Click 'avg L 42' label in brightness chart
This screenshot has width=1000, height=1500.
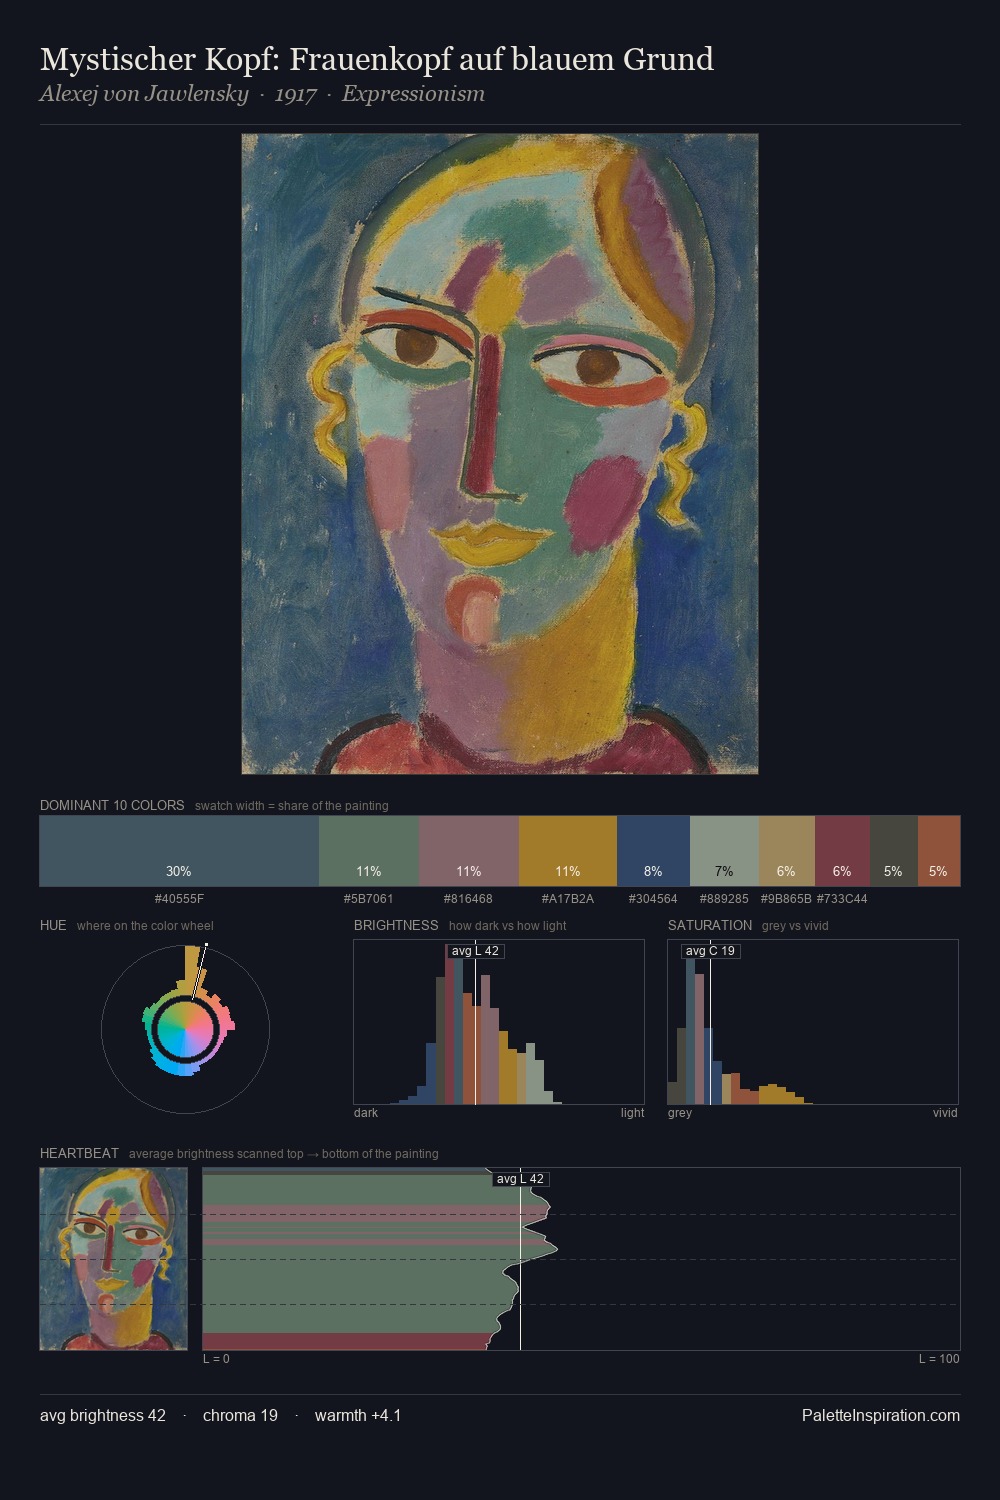(x=475, y=951)
